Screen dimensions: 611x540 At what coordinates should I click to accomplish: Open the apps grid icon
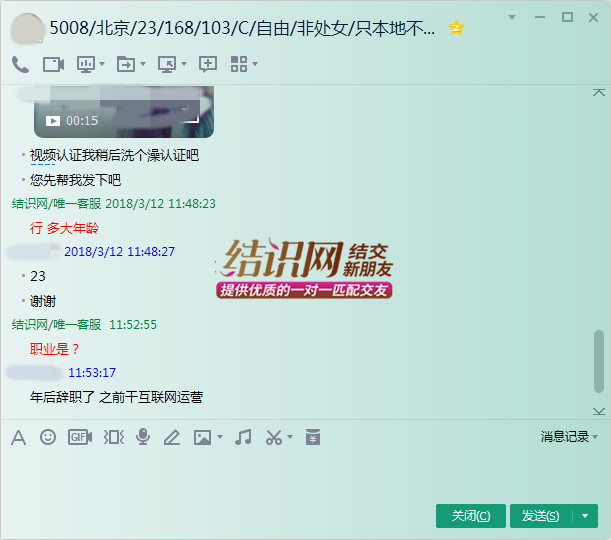click(x=239, y=64)
